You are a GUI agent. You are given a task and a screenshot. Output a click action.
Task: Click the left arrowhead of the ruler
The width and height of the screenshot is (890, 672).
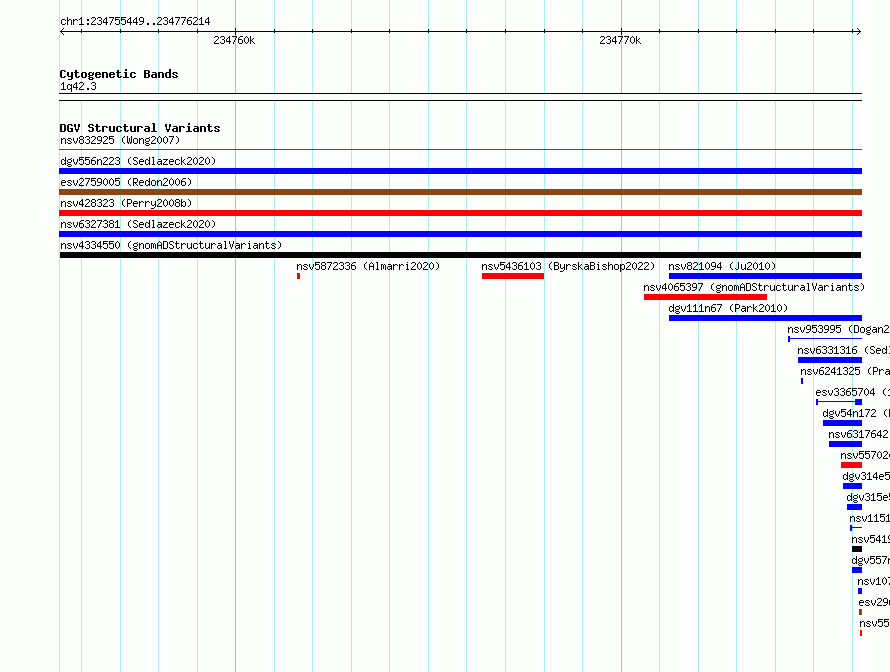[62, 32]
